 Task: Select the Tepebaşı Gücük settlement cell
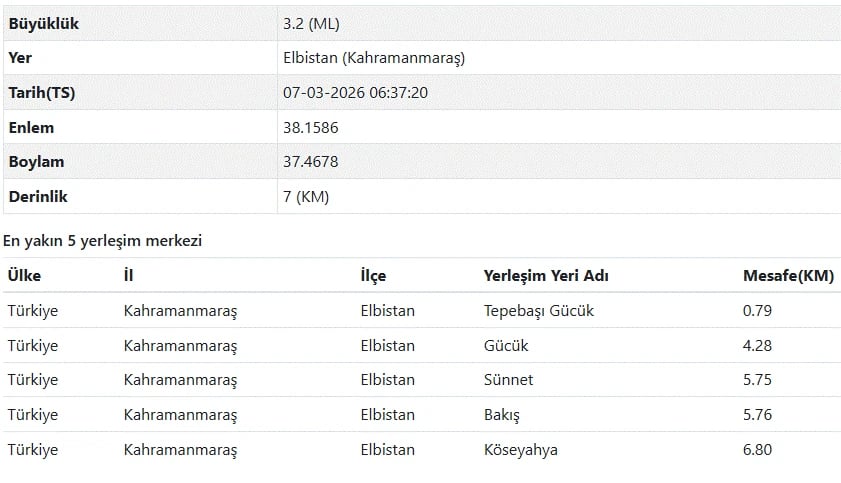click(539, 311)
